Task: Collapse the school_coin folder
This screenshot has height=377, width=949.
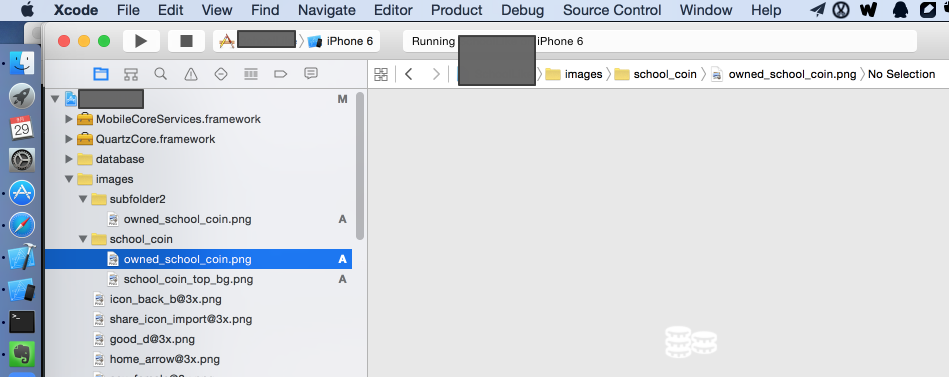Action: (x=84, y=239)
